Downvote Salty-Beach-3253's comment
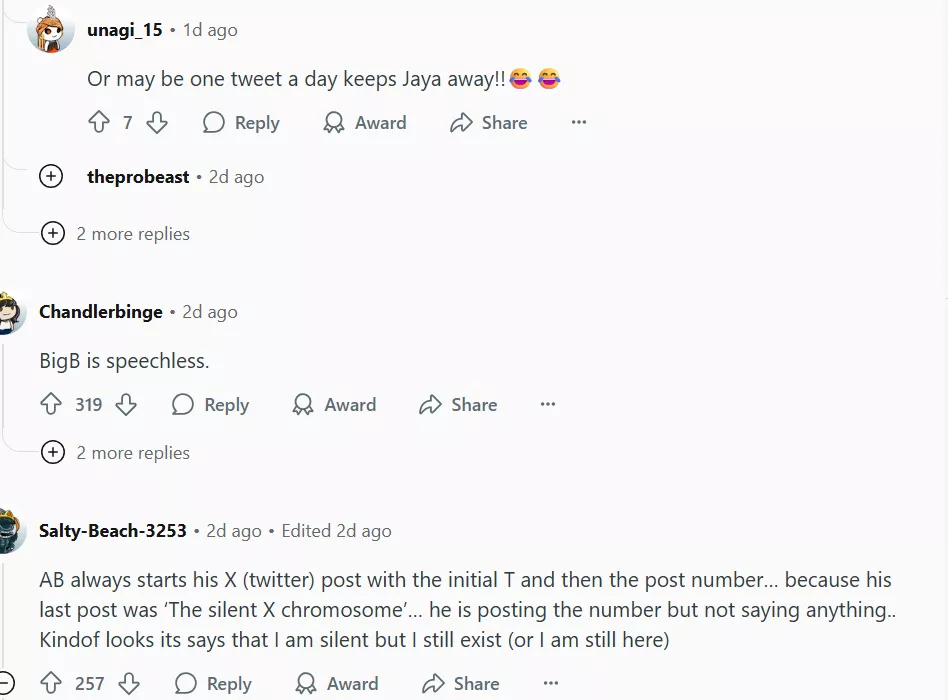948x700 pixels. (x=129, y=684)
